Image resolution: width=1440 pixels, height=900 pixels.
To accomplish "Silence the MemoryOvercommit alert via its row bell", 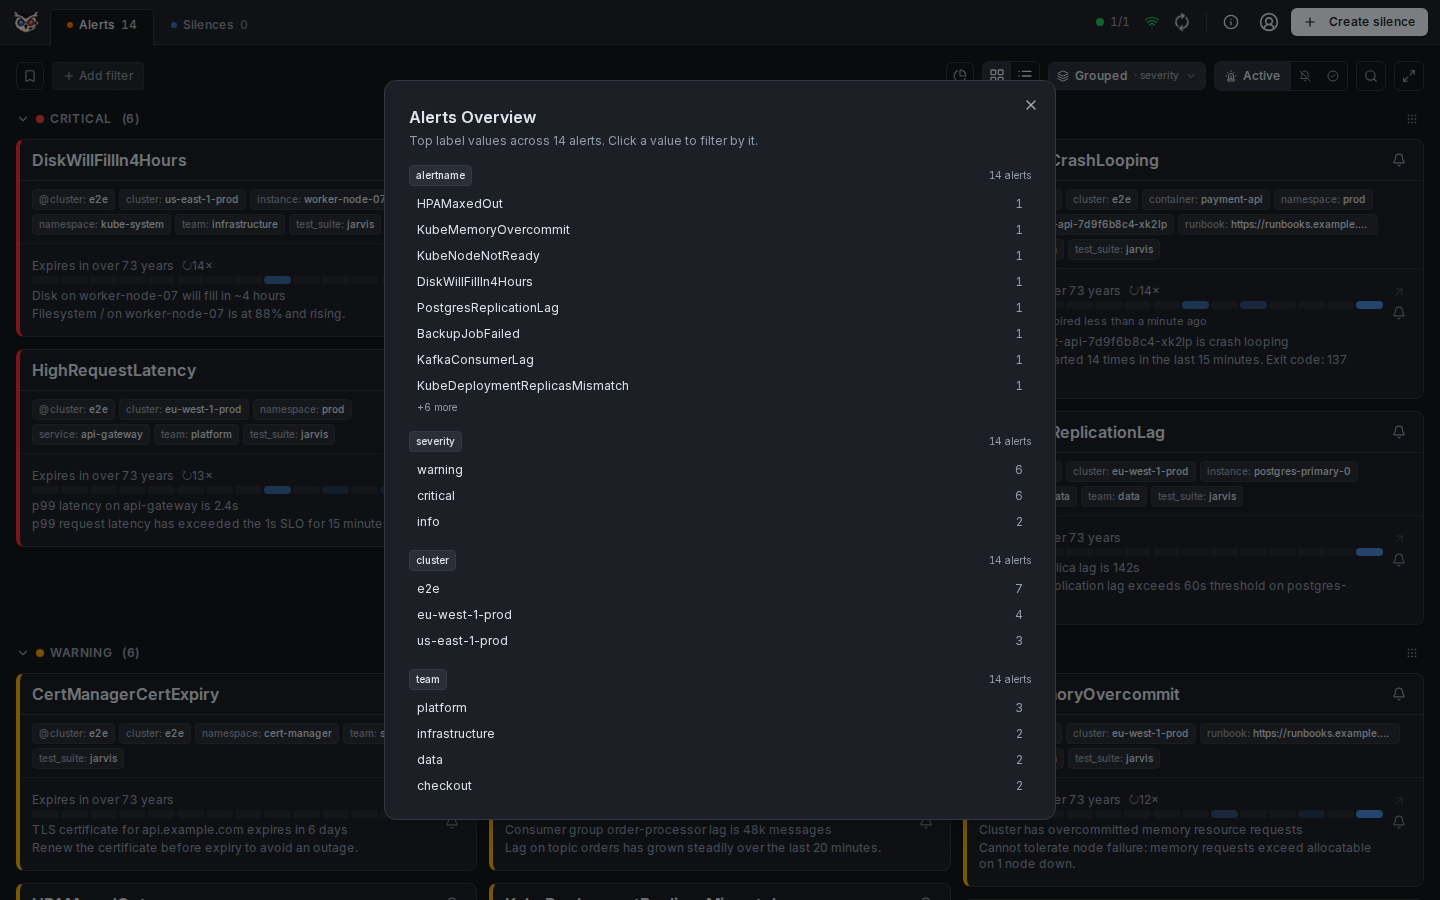I will point(1399,822).
